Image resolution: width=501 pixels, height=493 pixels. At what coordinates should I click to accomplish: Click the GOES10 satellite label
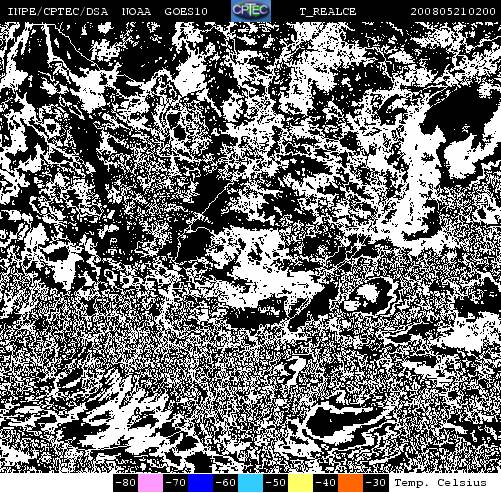point(186,12)
